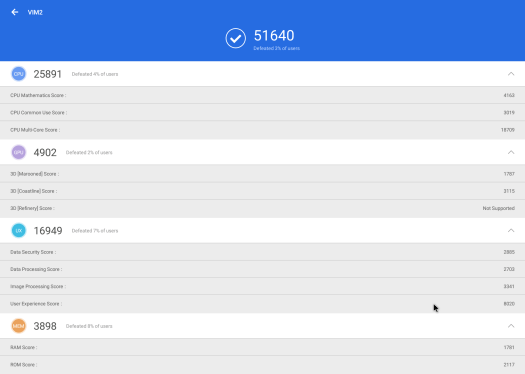
Task: Click the MEM score 3898
Action: [45, 326]
